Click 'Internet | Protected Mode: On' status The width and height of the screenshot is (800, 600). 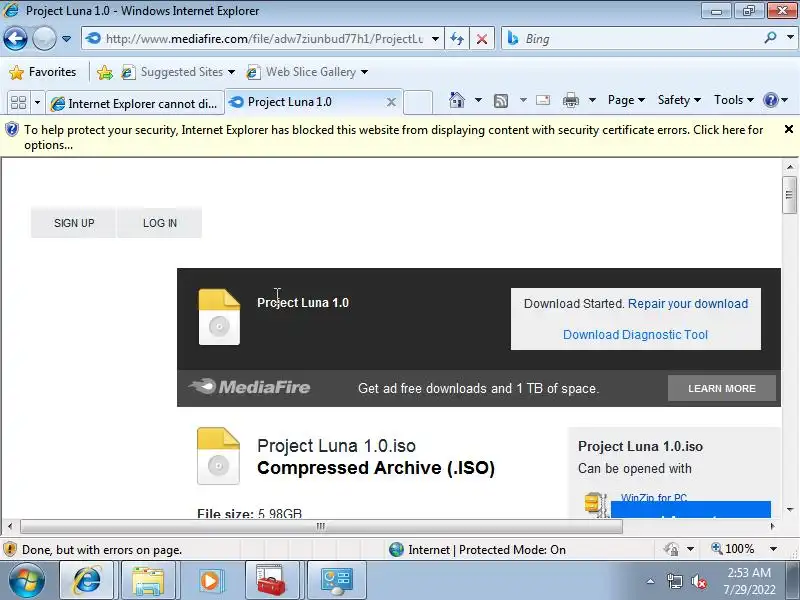click(477, 549)
